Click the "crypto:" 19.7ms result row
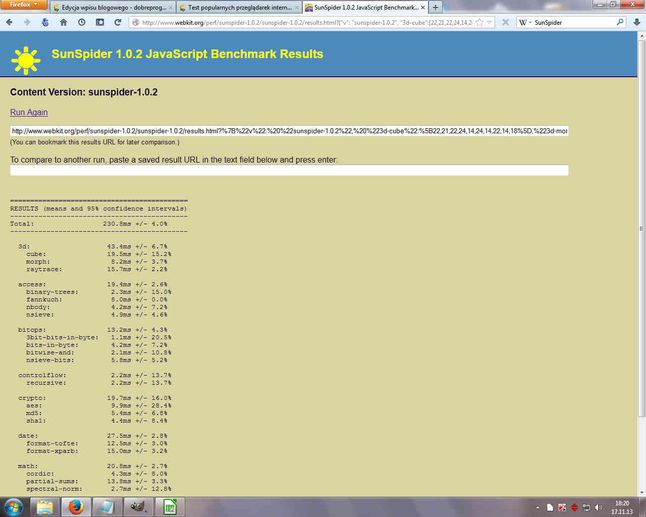The image size is (646, 517). pyautogui.click(x=94, y=398)
